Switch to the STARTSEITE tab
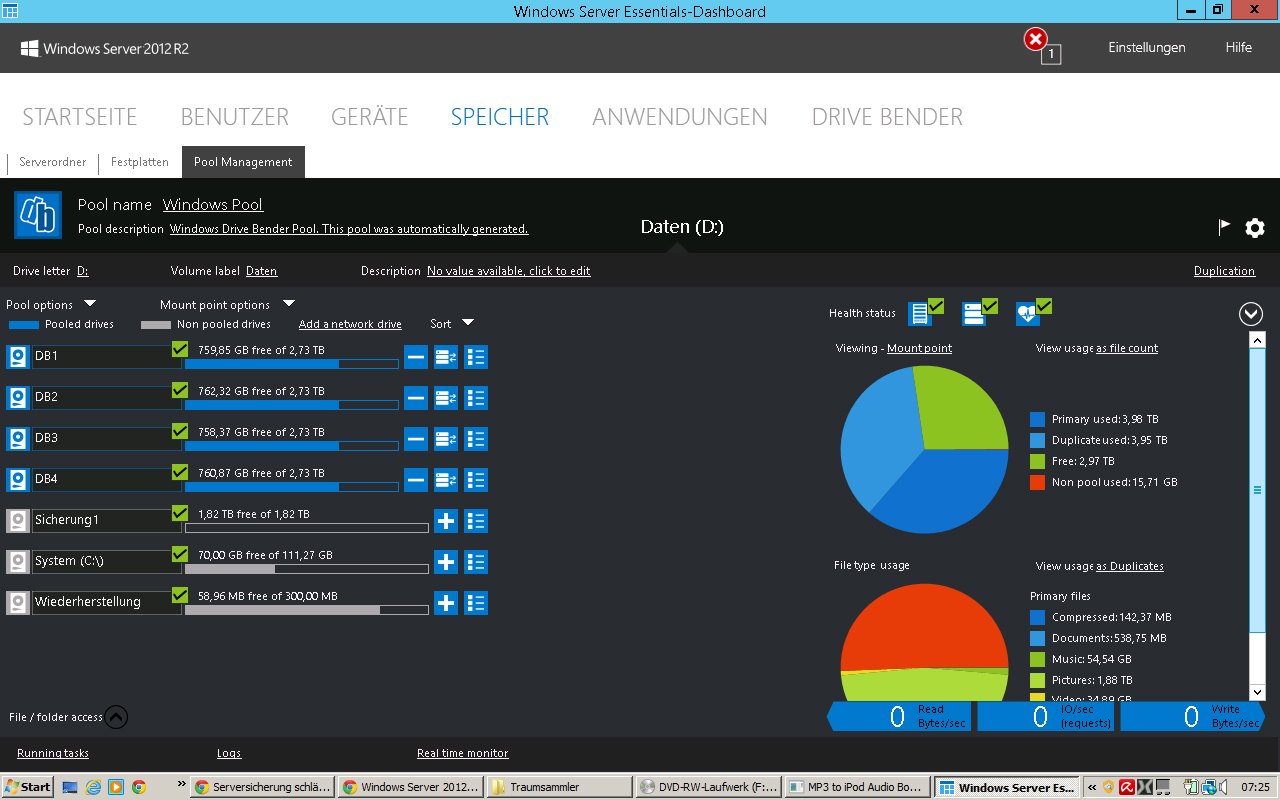 coord(80,117)
